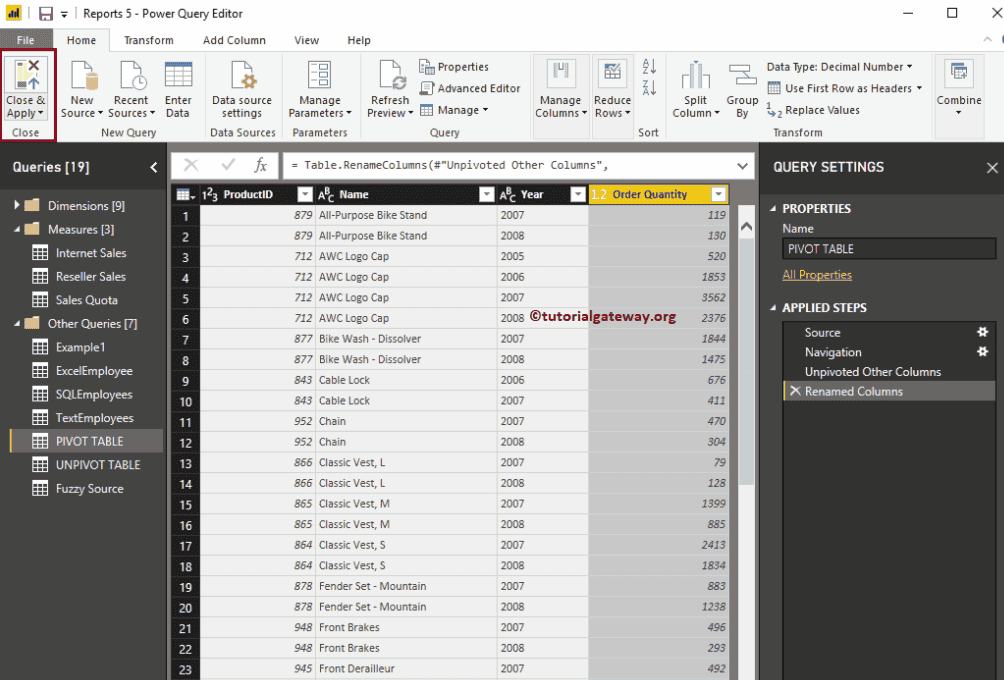This screenshot has height=680, width=1004.
Task: Open the Order Quantity column filter dropdown
Action: (718, 194)
